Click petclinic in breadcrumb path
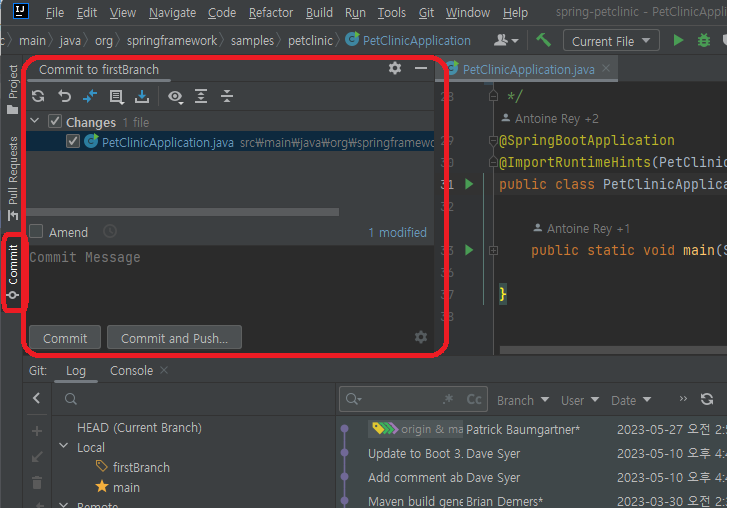This screenshot has height=508, width=730. [310, 41]
